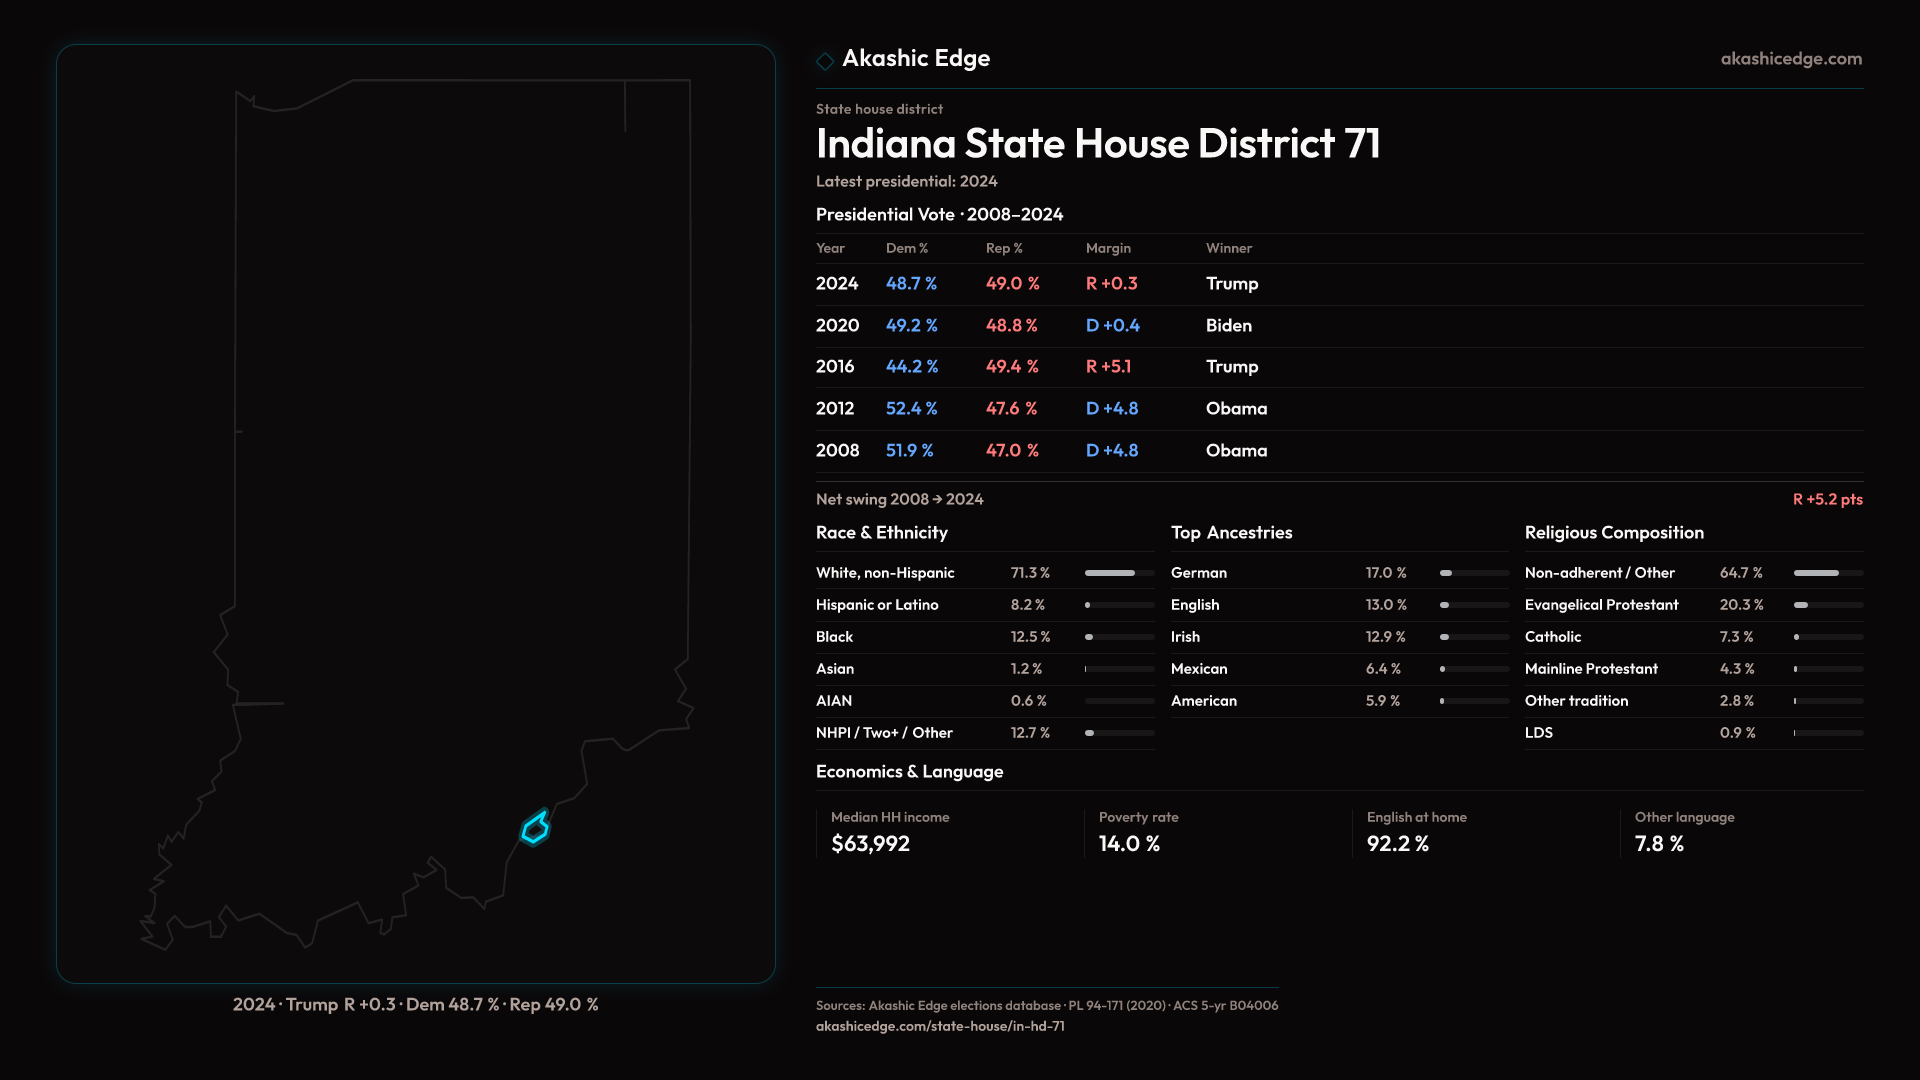Click the 2016 R +5.1 margin
Screen dimensions: 1920x1080
[x=1108, y=367]
